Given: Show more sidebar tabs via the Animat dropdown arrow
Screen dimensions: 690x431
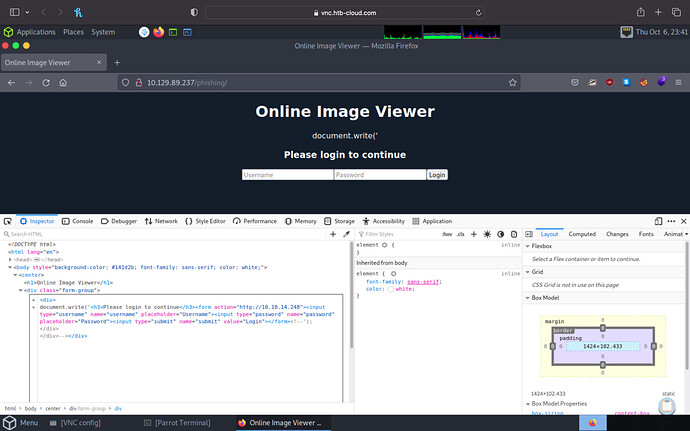Looking at the screenshot, I should tap(686, 234).
